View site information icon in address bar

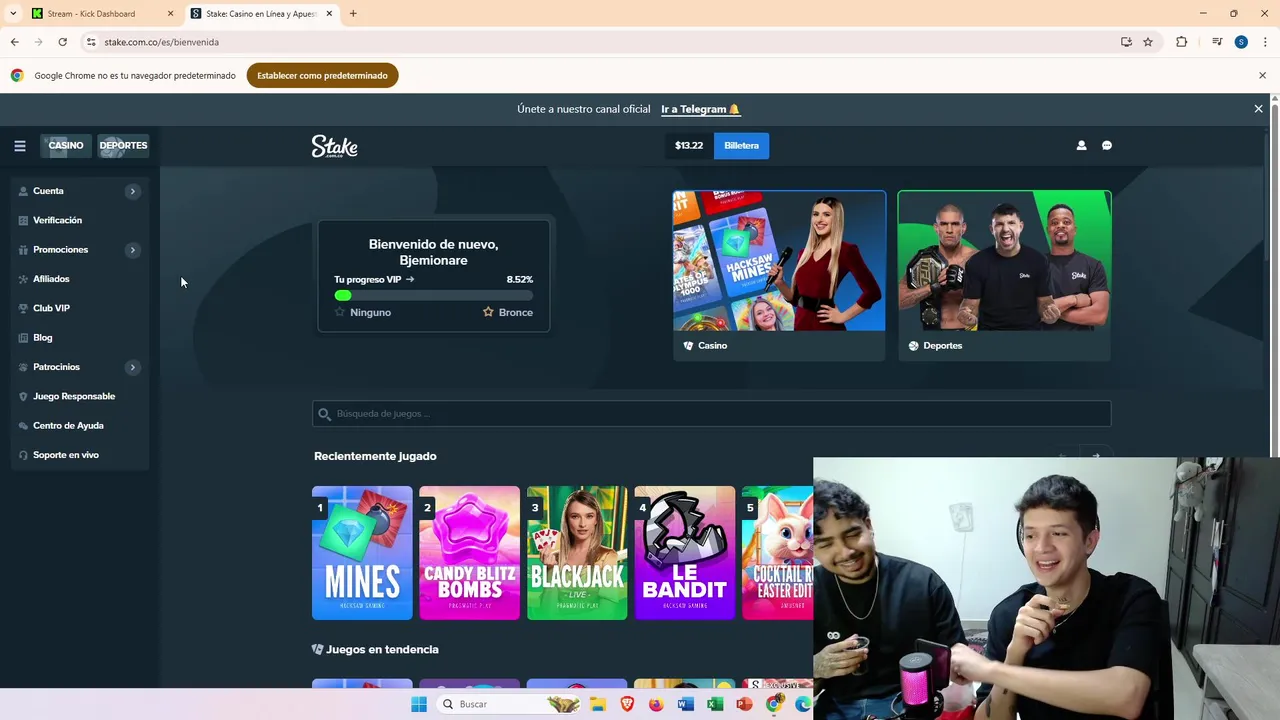pyautogui.click(x=91, y=42)
